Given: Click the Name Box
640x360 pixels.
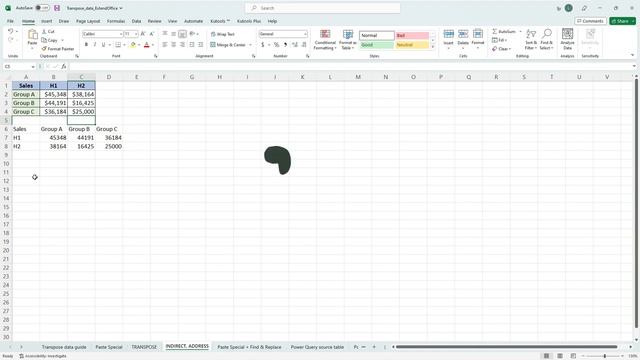Looking at the screenshot, I should 19,66.
